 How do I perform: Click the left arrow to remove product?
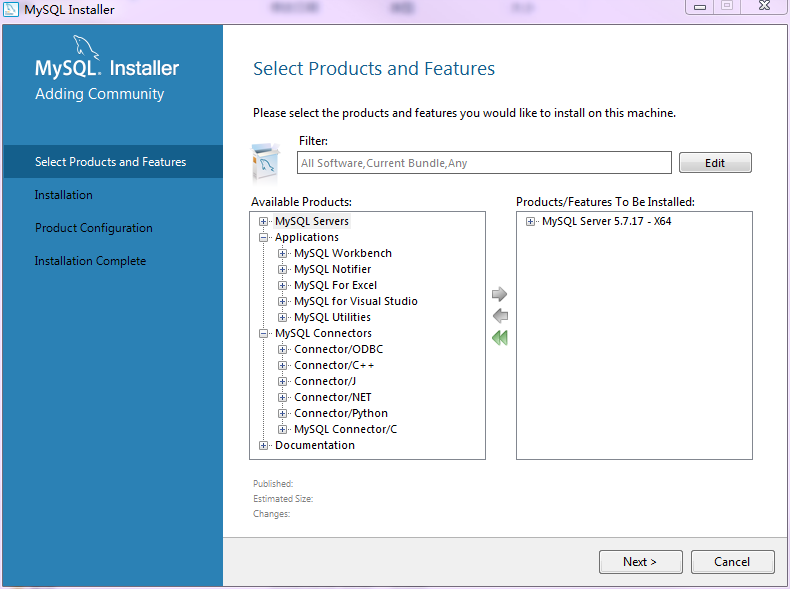click(500, 316)
